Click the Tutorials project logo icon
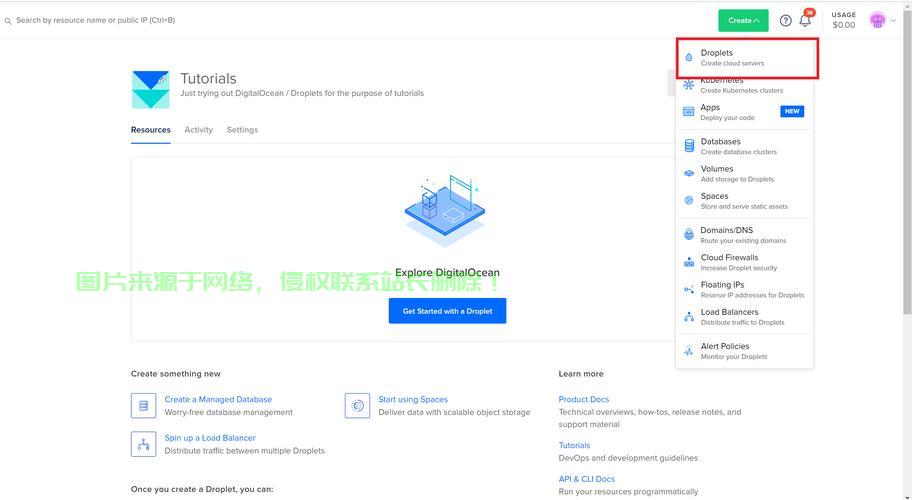The image size is (912, 500). click(151, 90)
